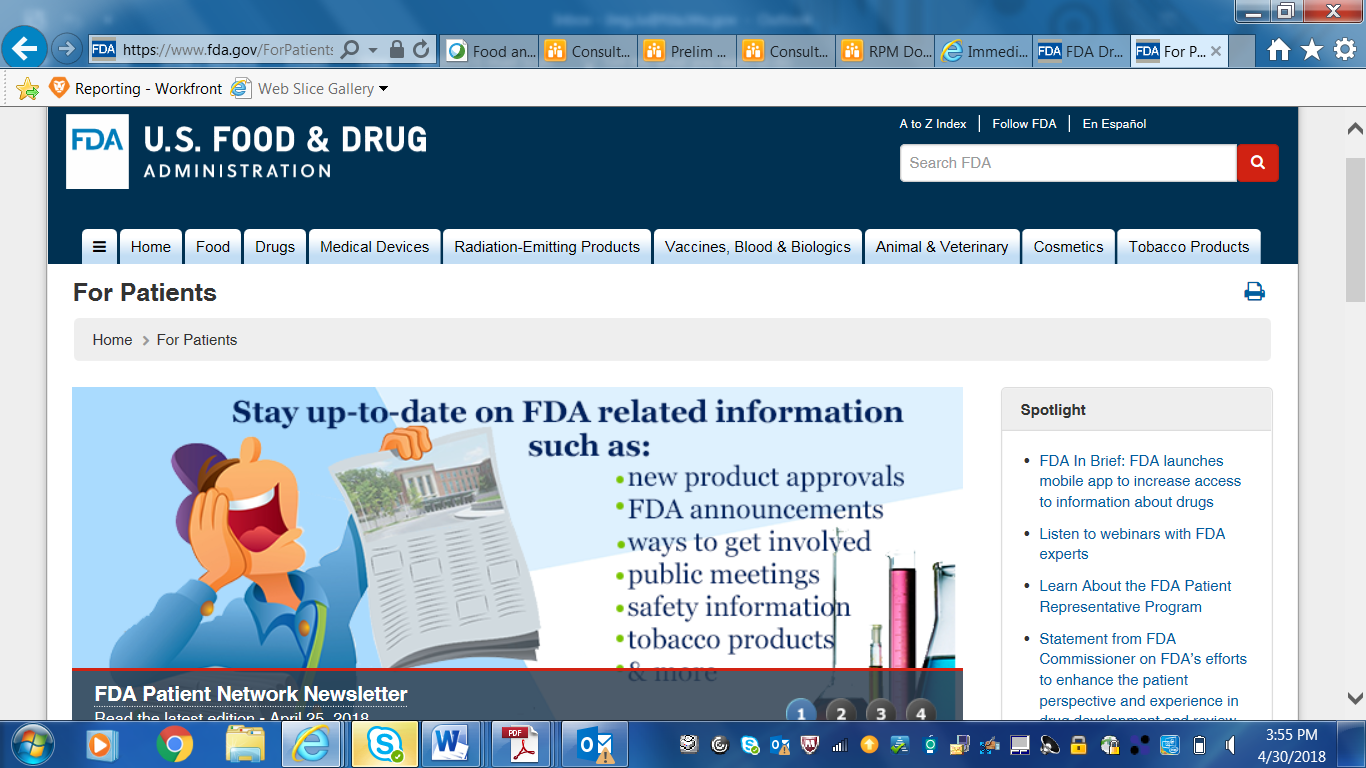The height and width of the screenshot is (768, 1366).
Task: Submit search with the red magnifier button
Action: 1258,163
